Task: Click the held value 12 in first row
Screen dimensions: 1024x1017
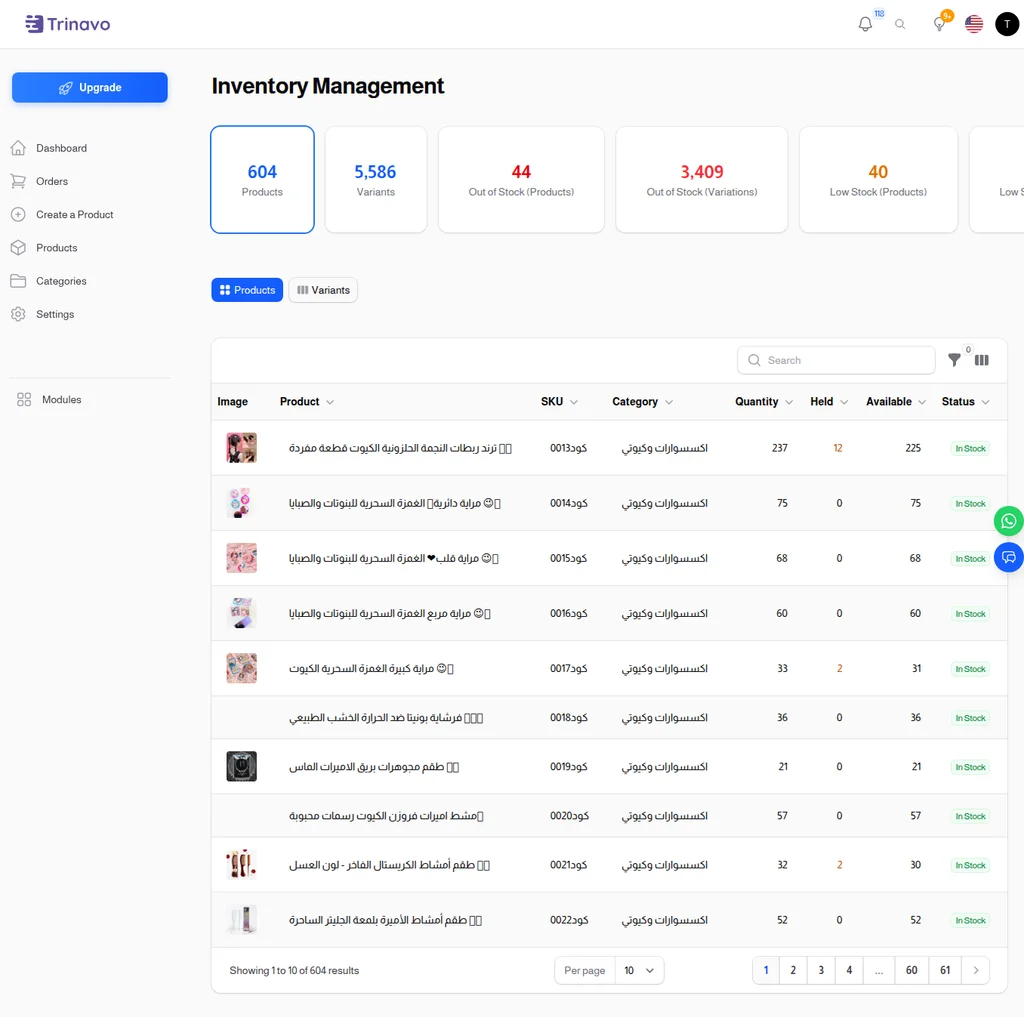Action: (x=838, y=448)
